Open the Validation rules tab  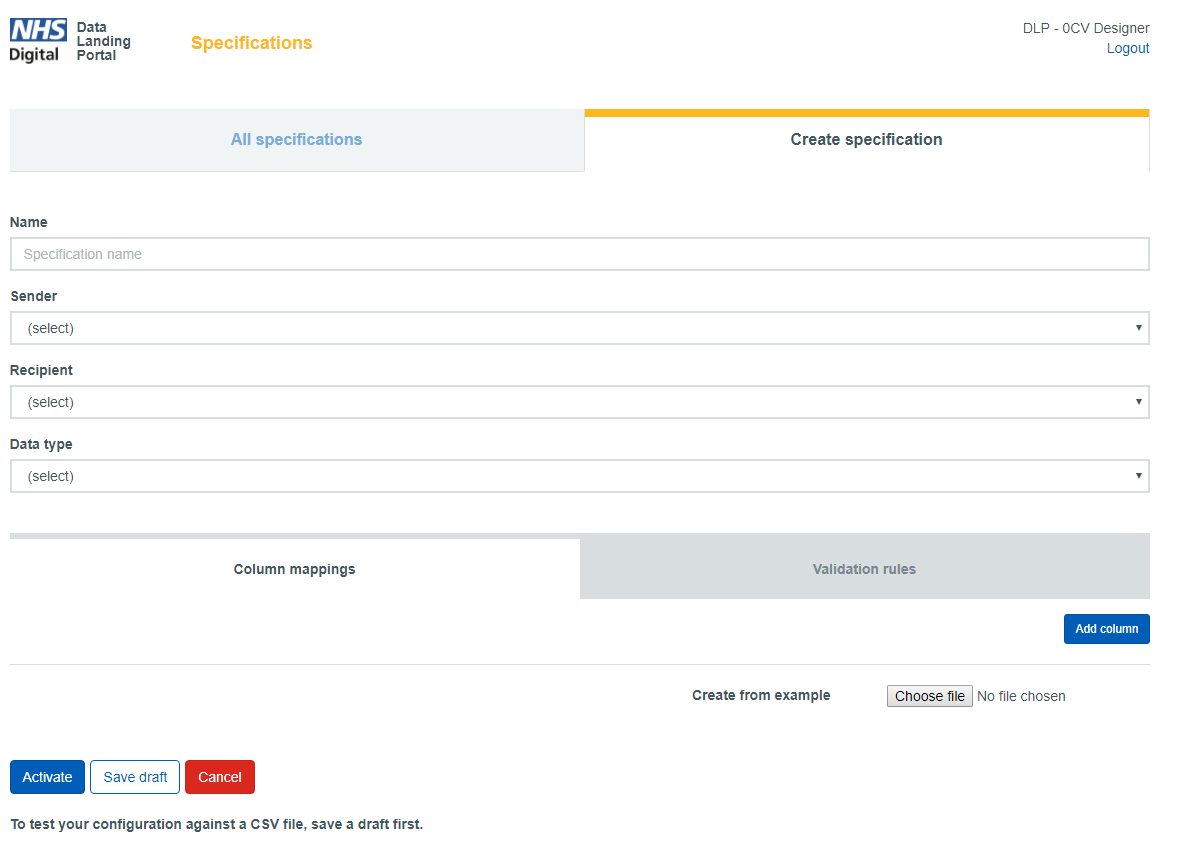(864, 569)
